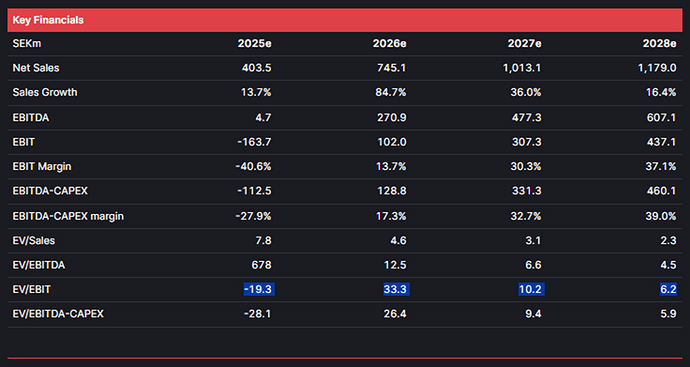Click EV/Sales value 3.1

[x=534, y=240]
